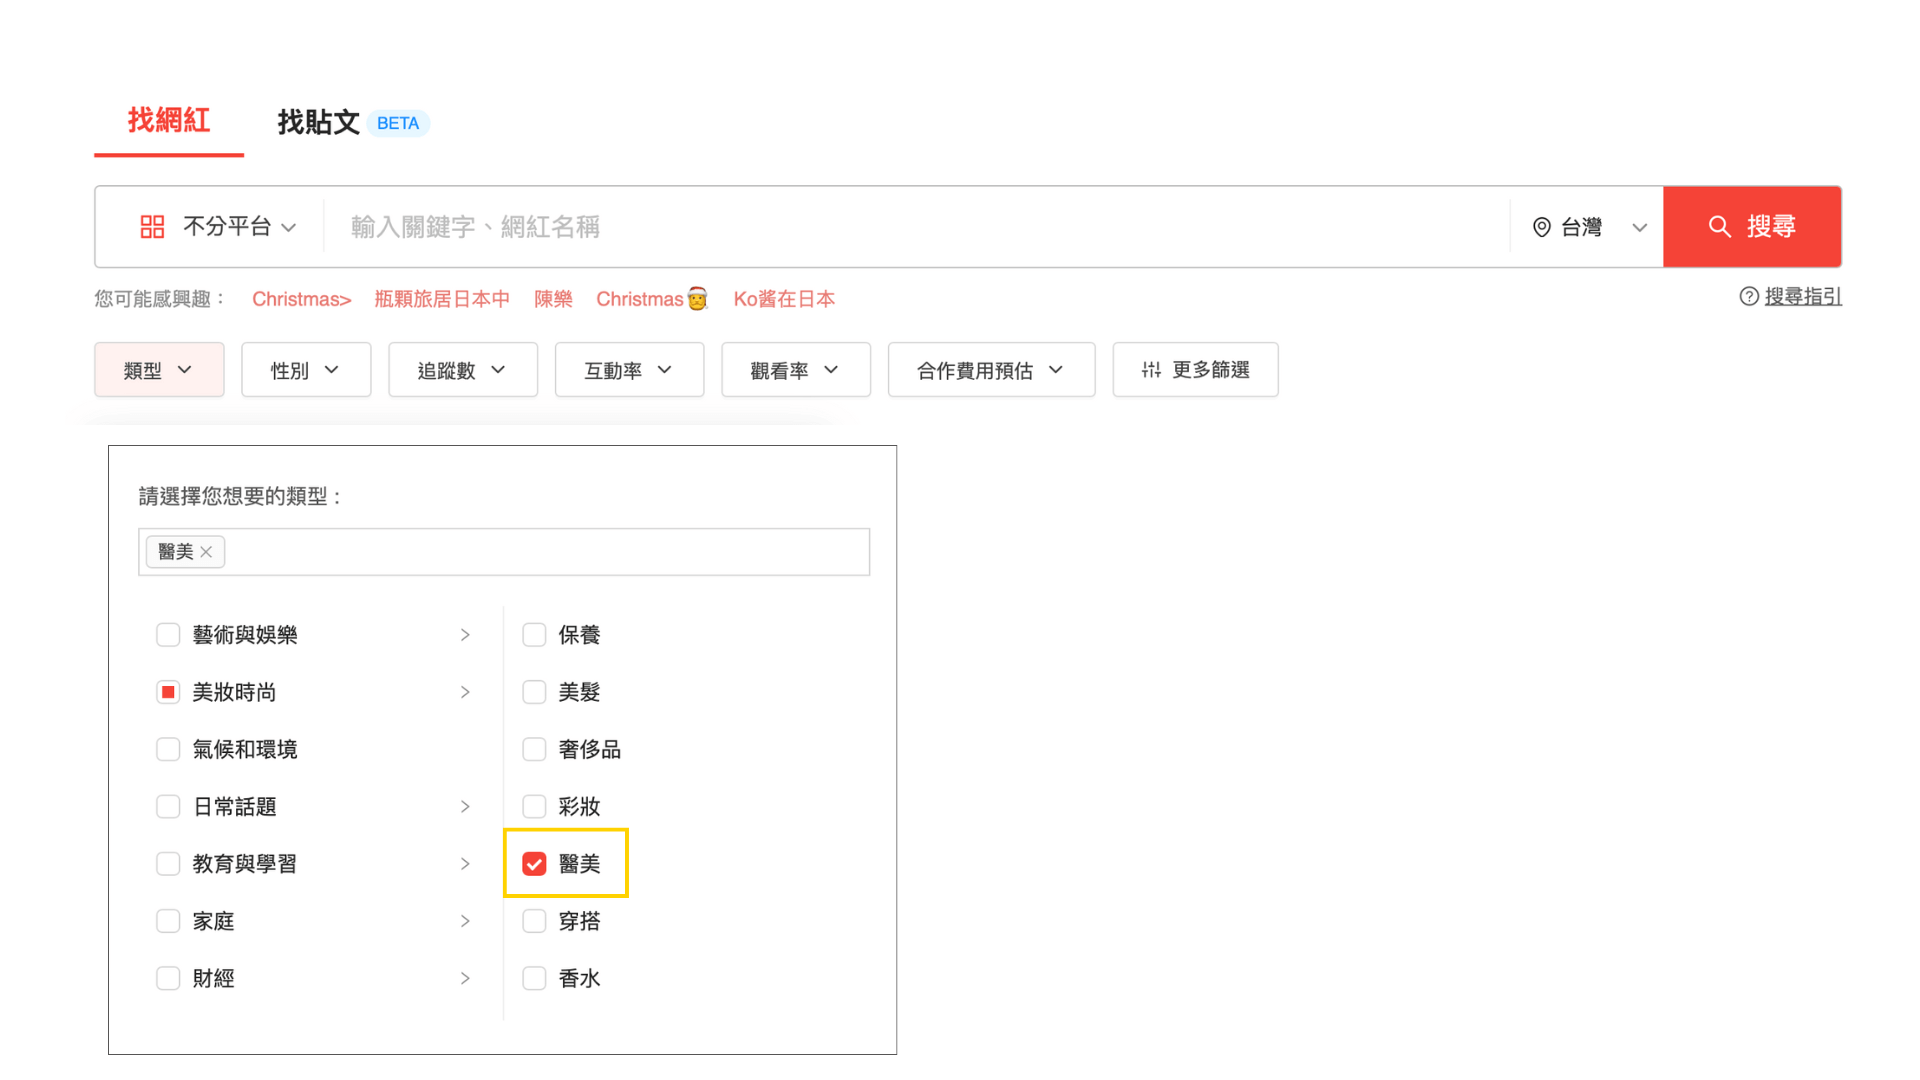Screen dimensions: 1920x1080
Task: Check the 美髮 checkbox
Action: point(534,692)
